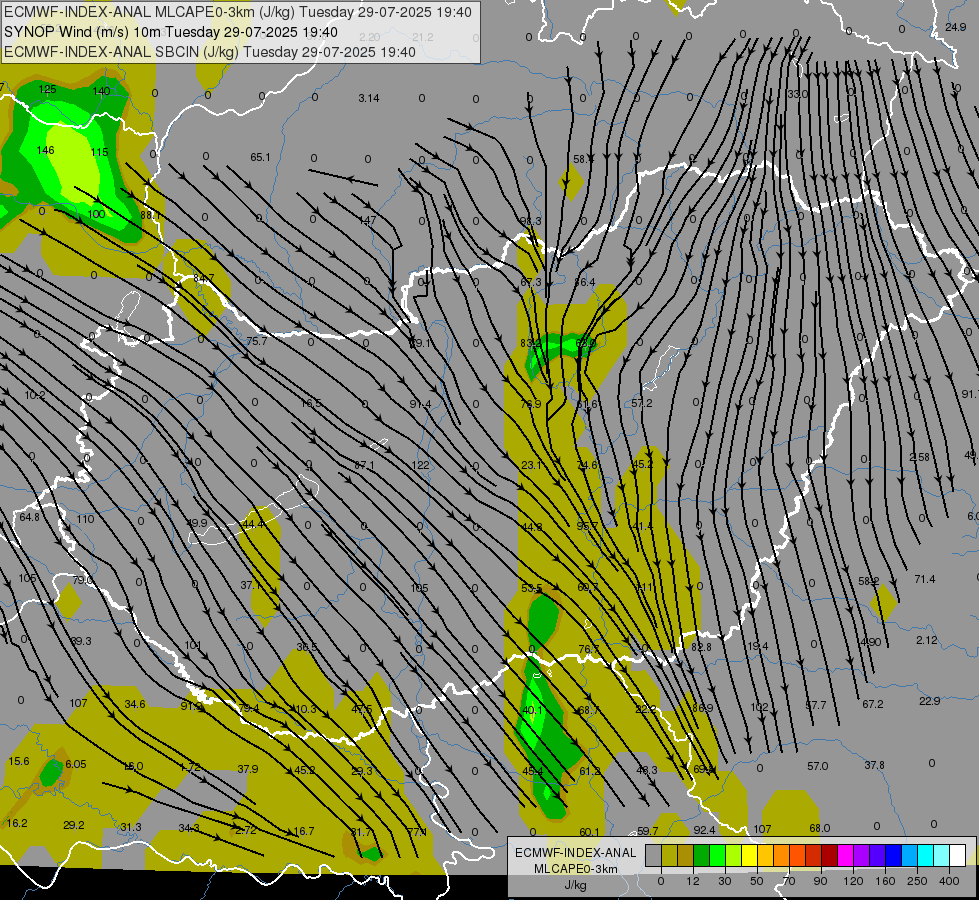Click legend label ECMWF-INDEX-ANAL
This screenshot has width=979, height=900.
point(576,853)
